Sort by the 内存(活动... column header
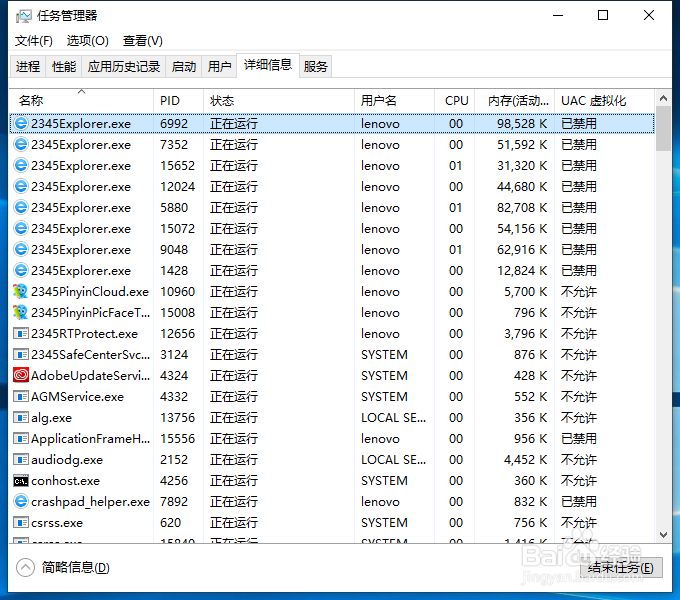680x600 pixels. point(515,101)
